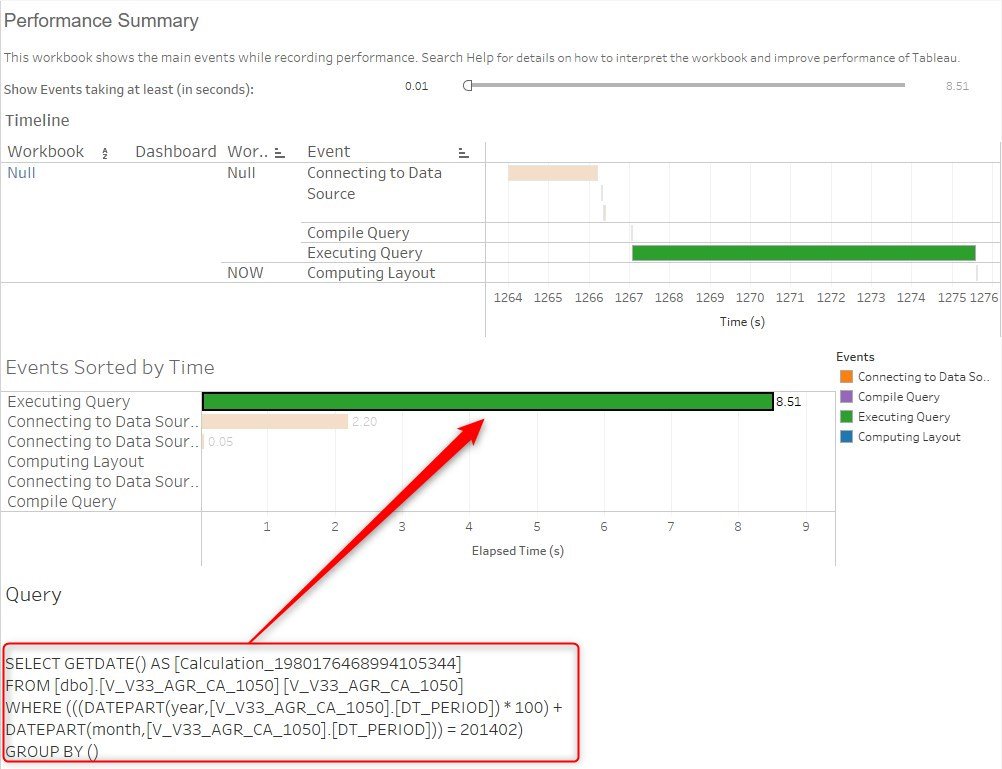Select the 8.51 second Executing Query bar

pos(488,401)
